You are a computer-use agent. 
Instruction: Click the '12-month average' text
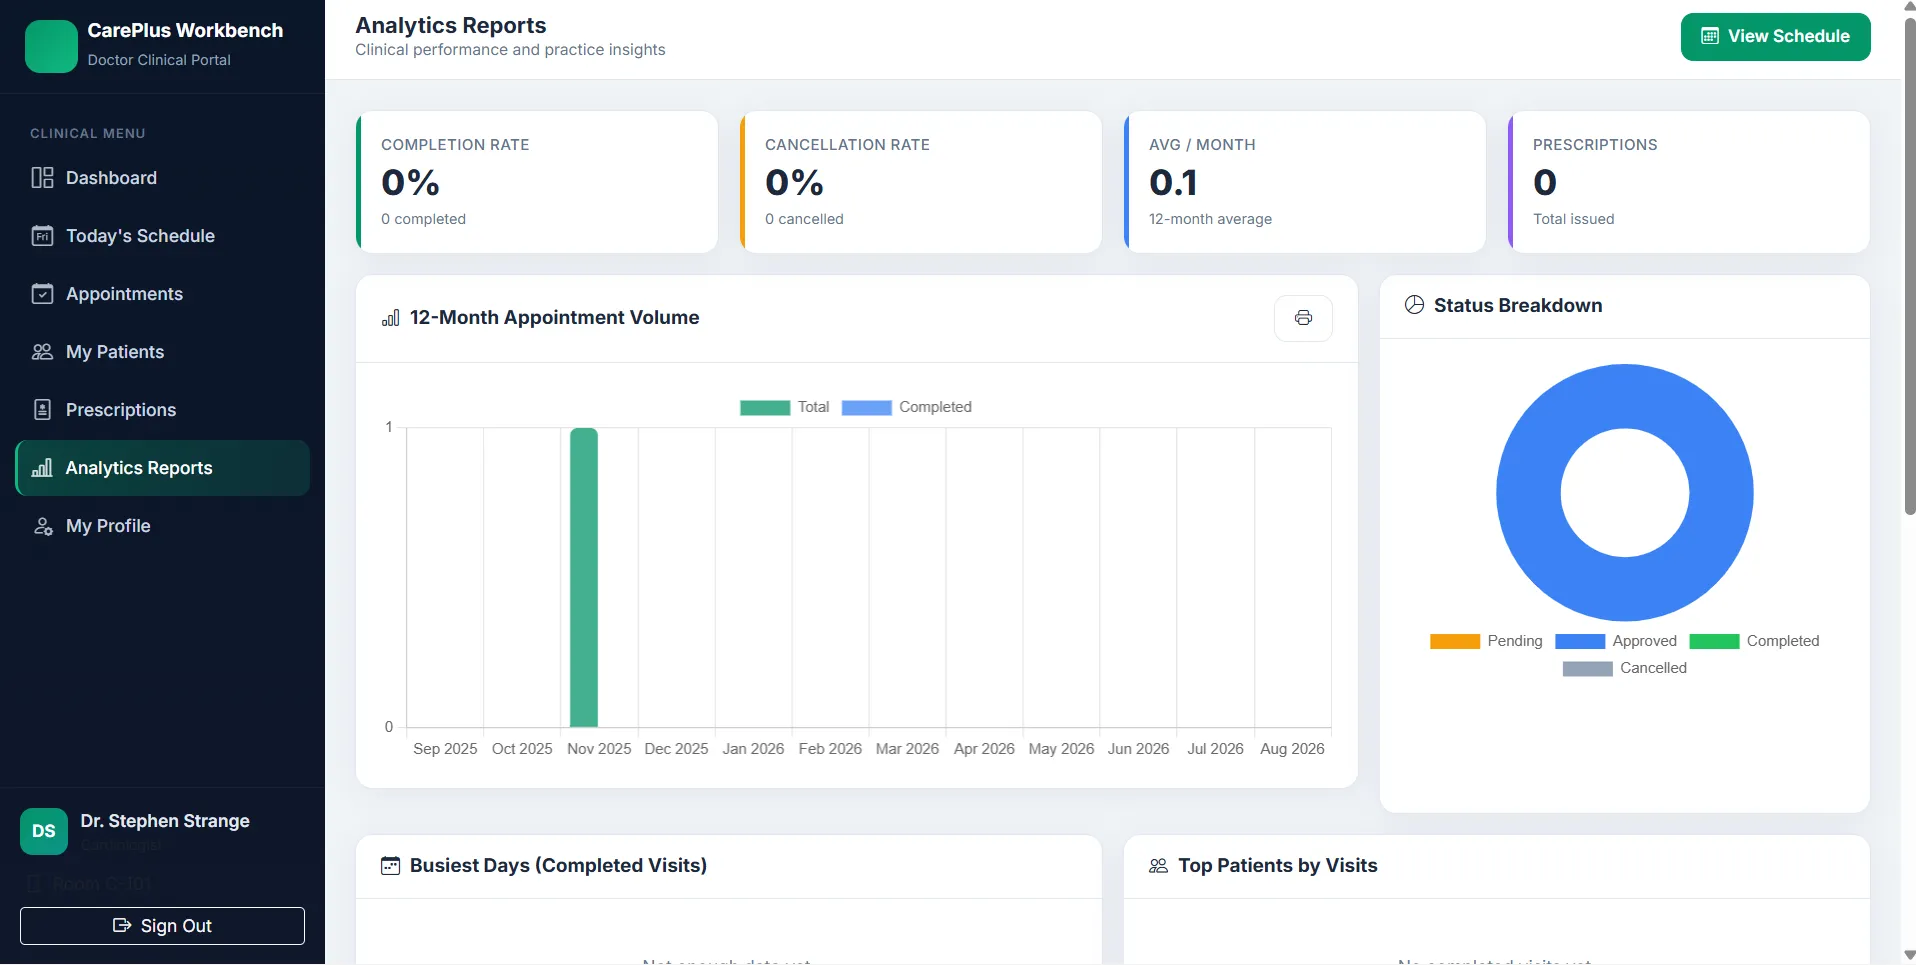[1210, 219]
